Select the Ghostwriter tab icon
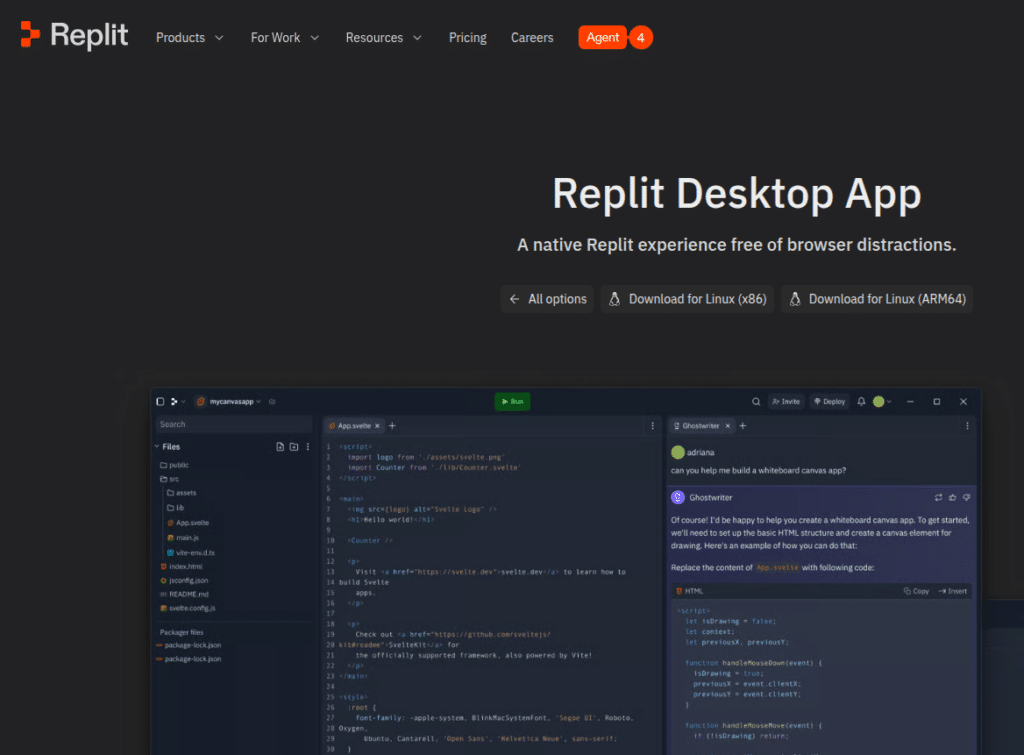Screen dimensions: 1024x755 pyautogui.click(x=677, y=425)
